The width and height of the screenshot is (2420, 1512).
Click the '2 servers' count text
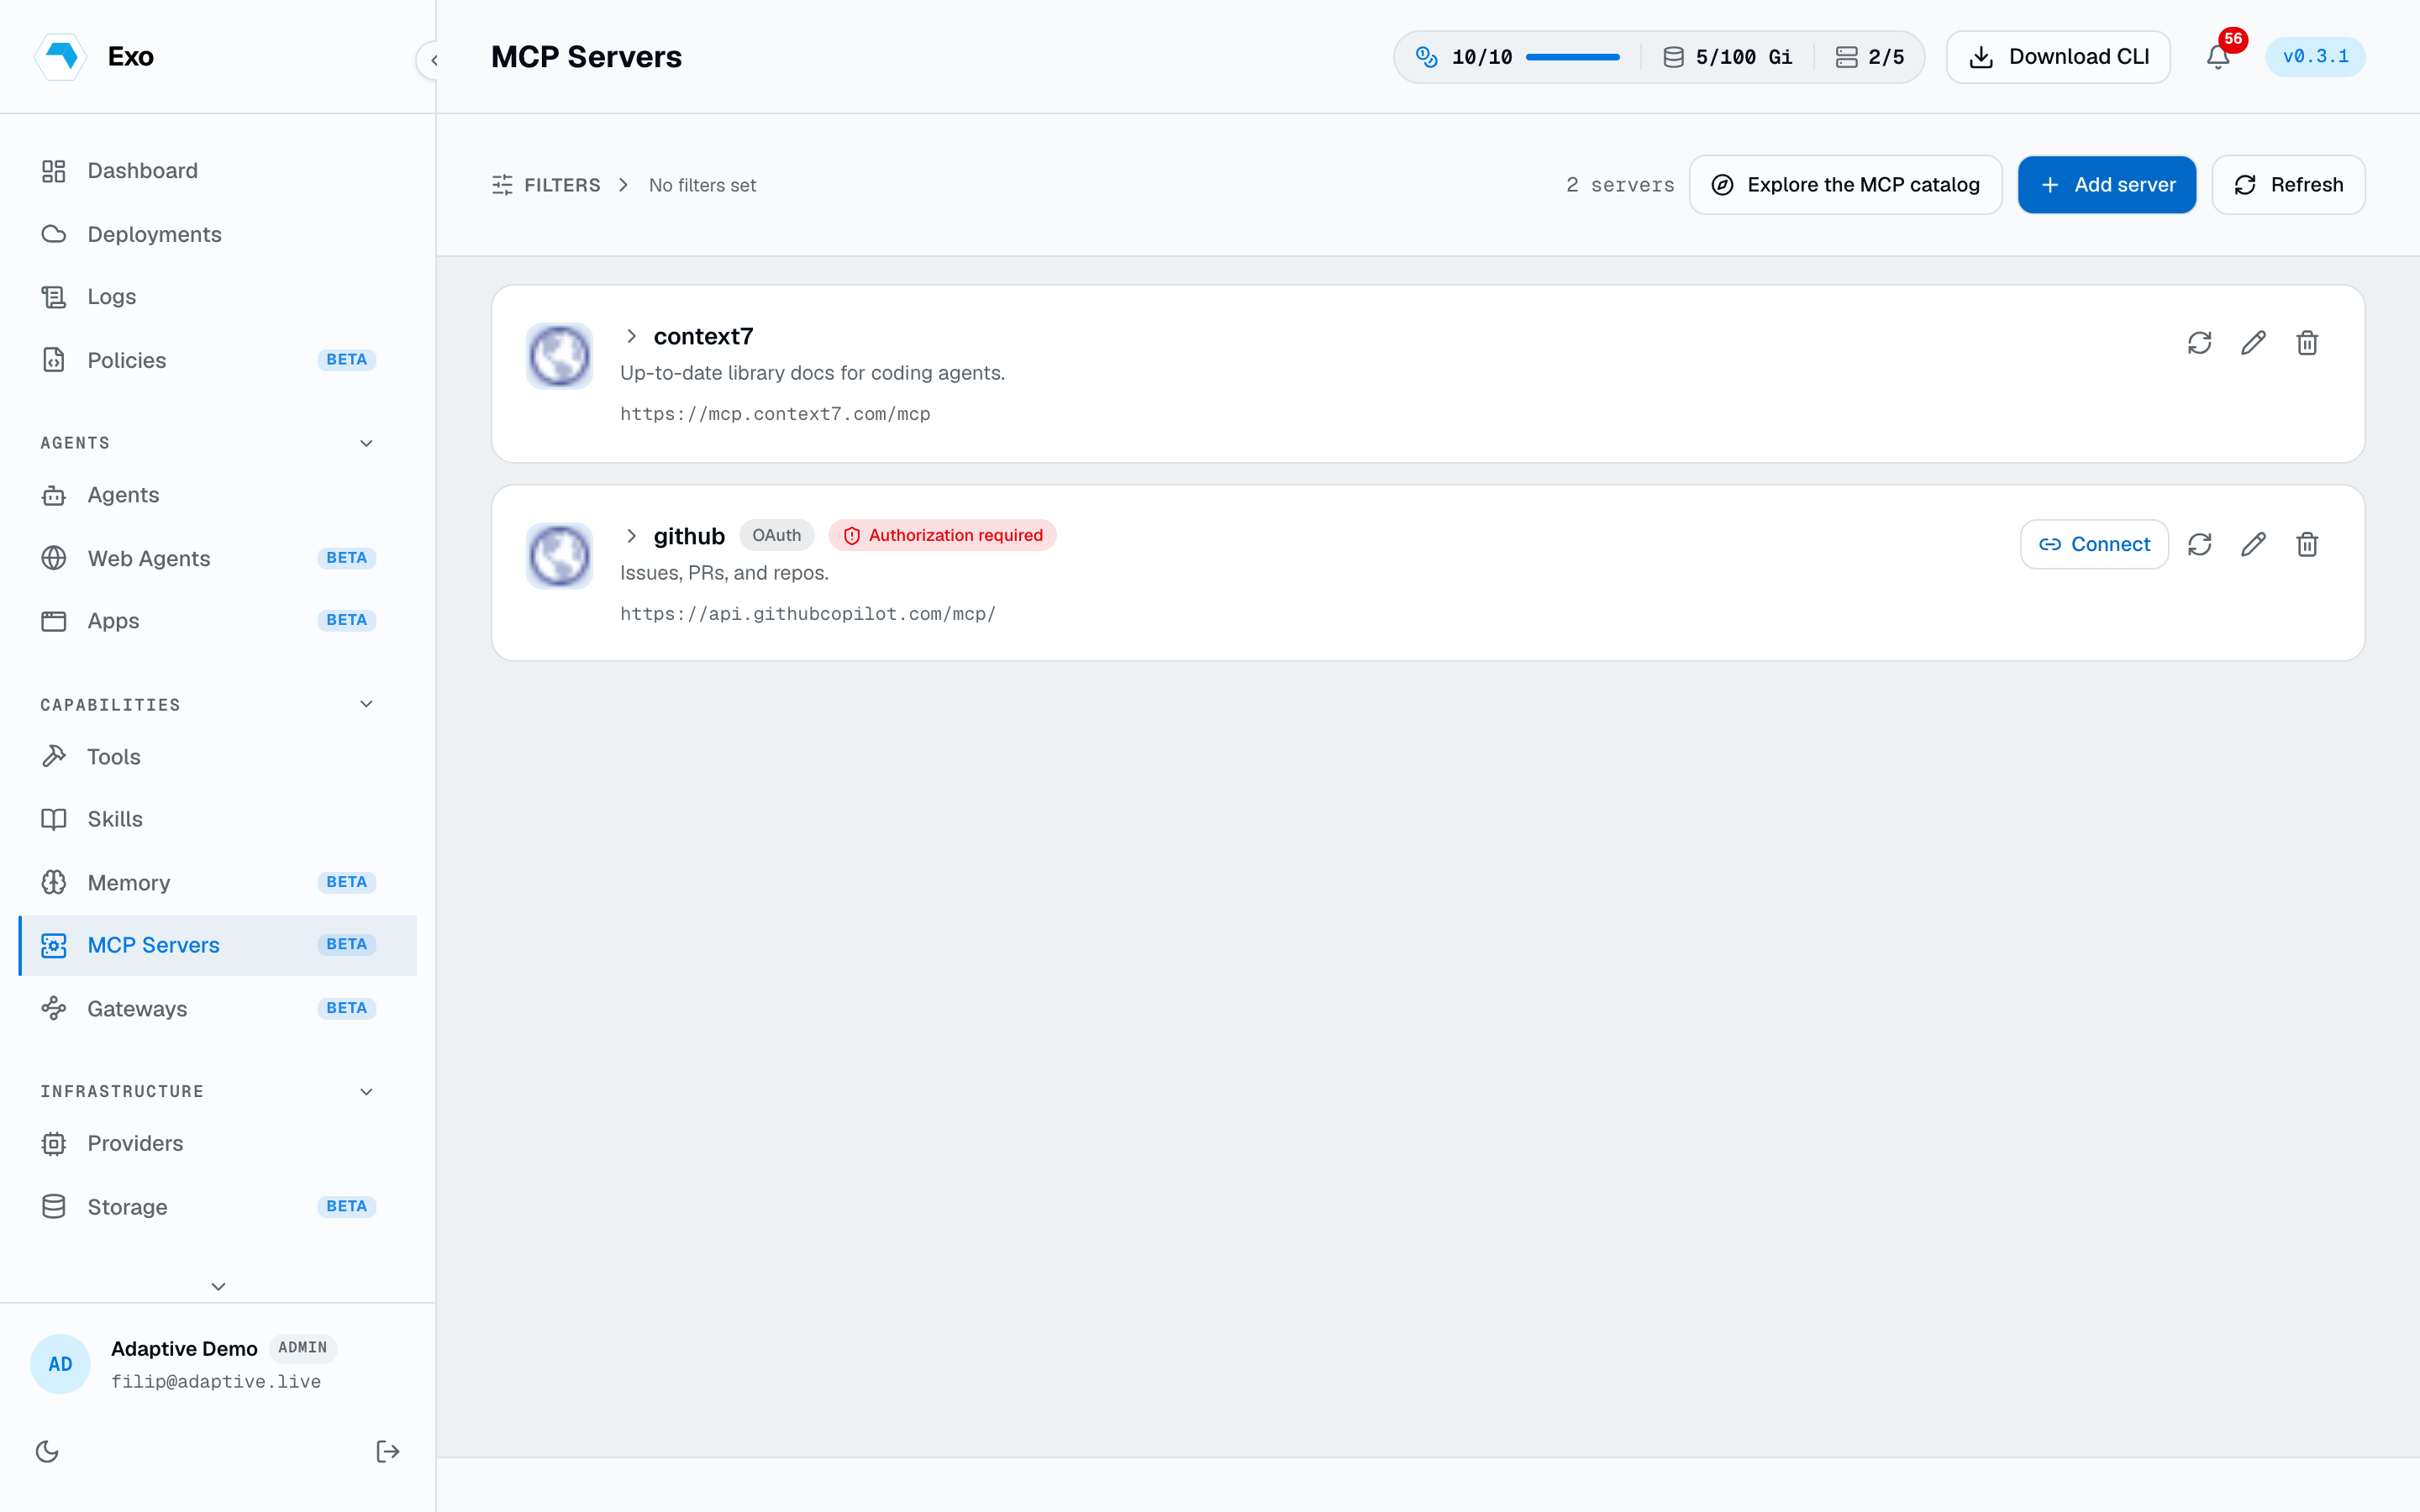[1619, 185]
